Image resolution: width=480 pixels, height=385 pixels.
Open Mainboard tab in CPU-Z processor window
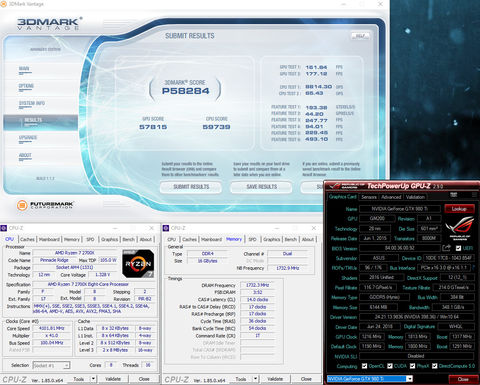(x=49, y=239)
